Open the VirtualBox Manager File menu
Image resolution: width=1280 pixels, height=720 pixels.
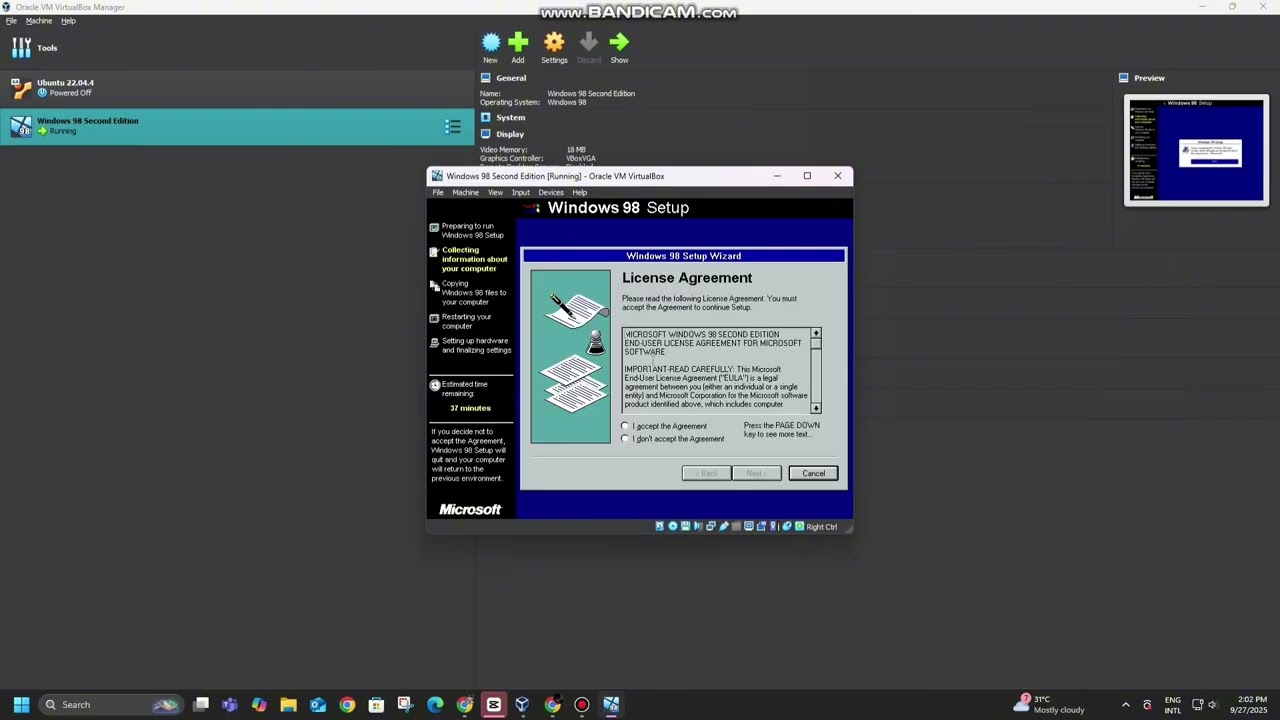tap(11, 21)
